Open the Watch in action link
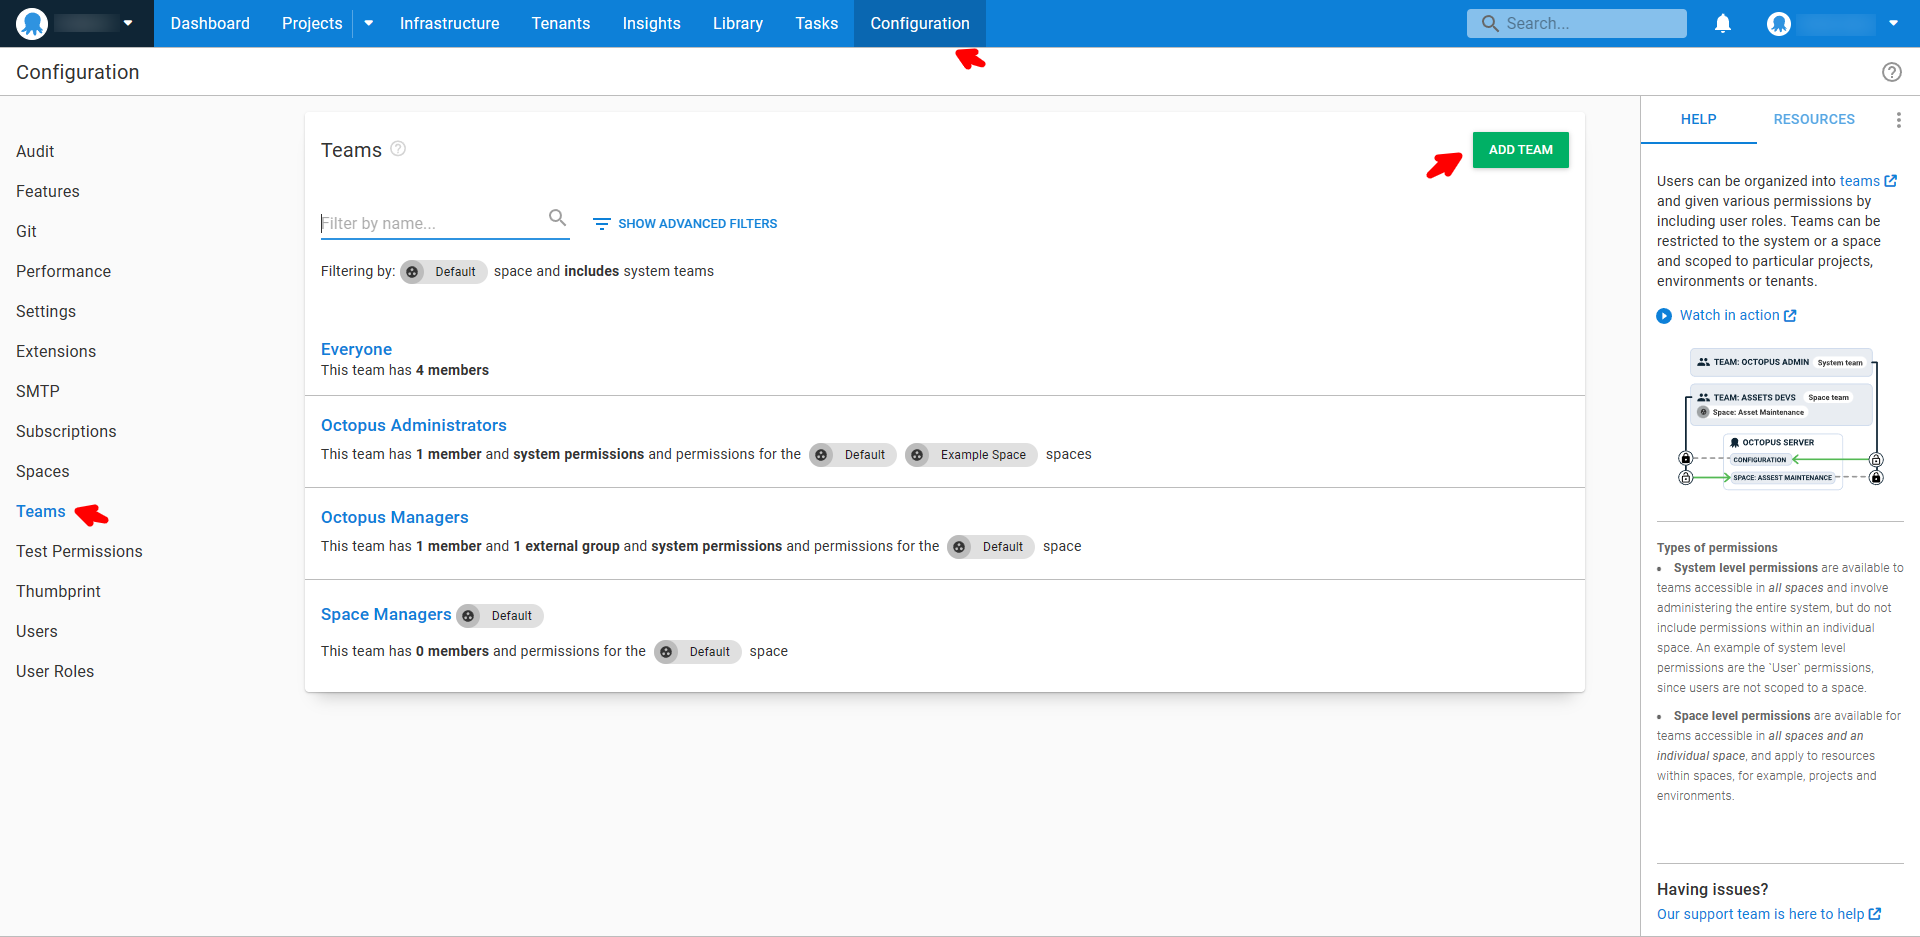This screenshot has width=1920, height=937. (x=1729, y=315)
